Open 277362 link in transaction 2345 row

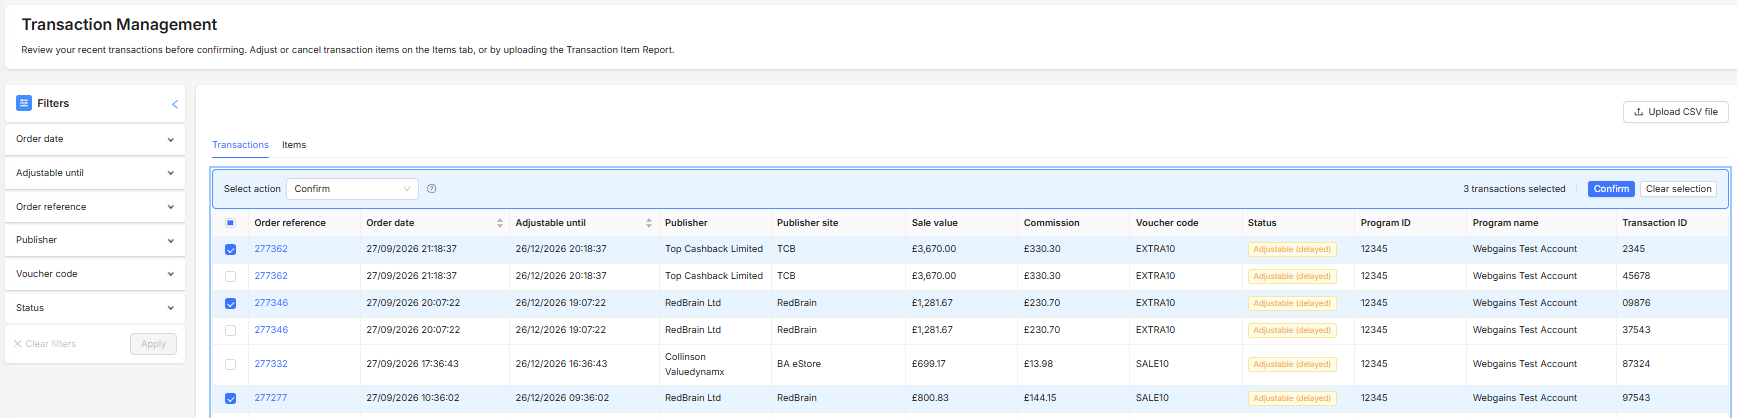[x=271, y=249]
